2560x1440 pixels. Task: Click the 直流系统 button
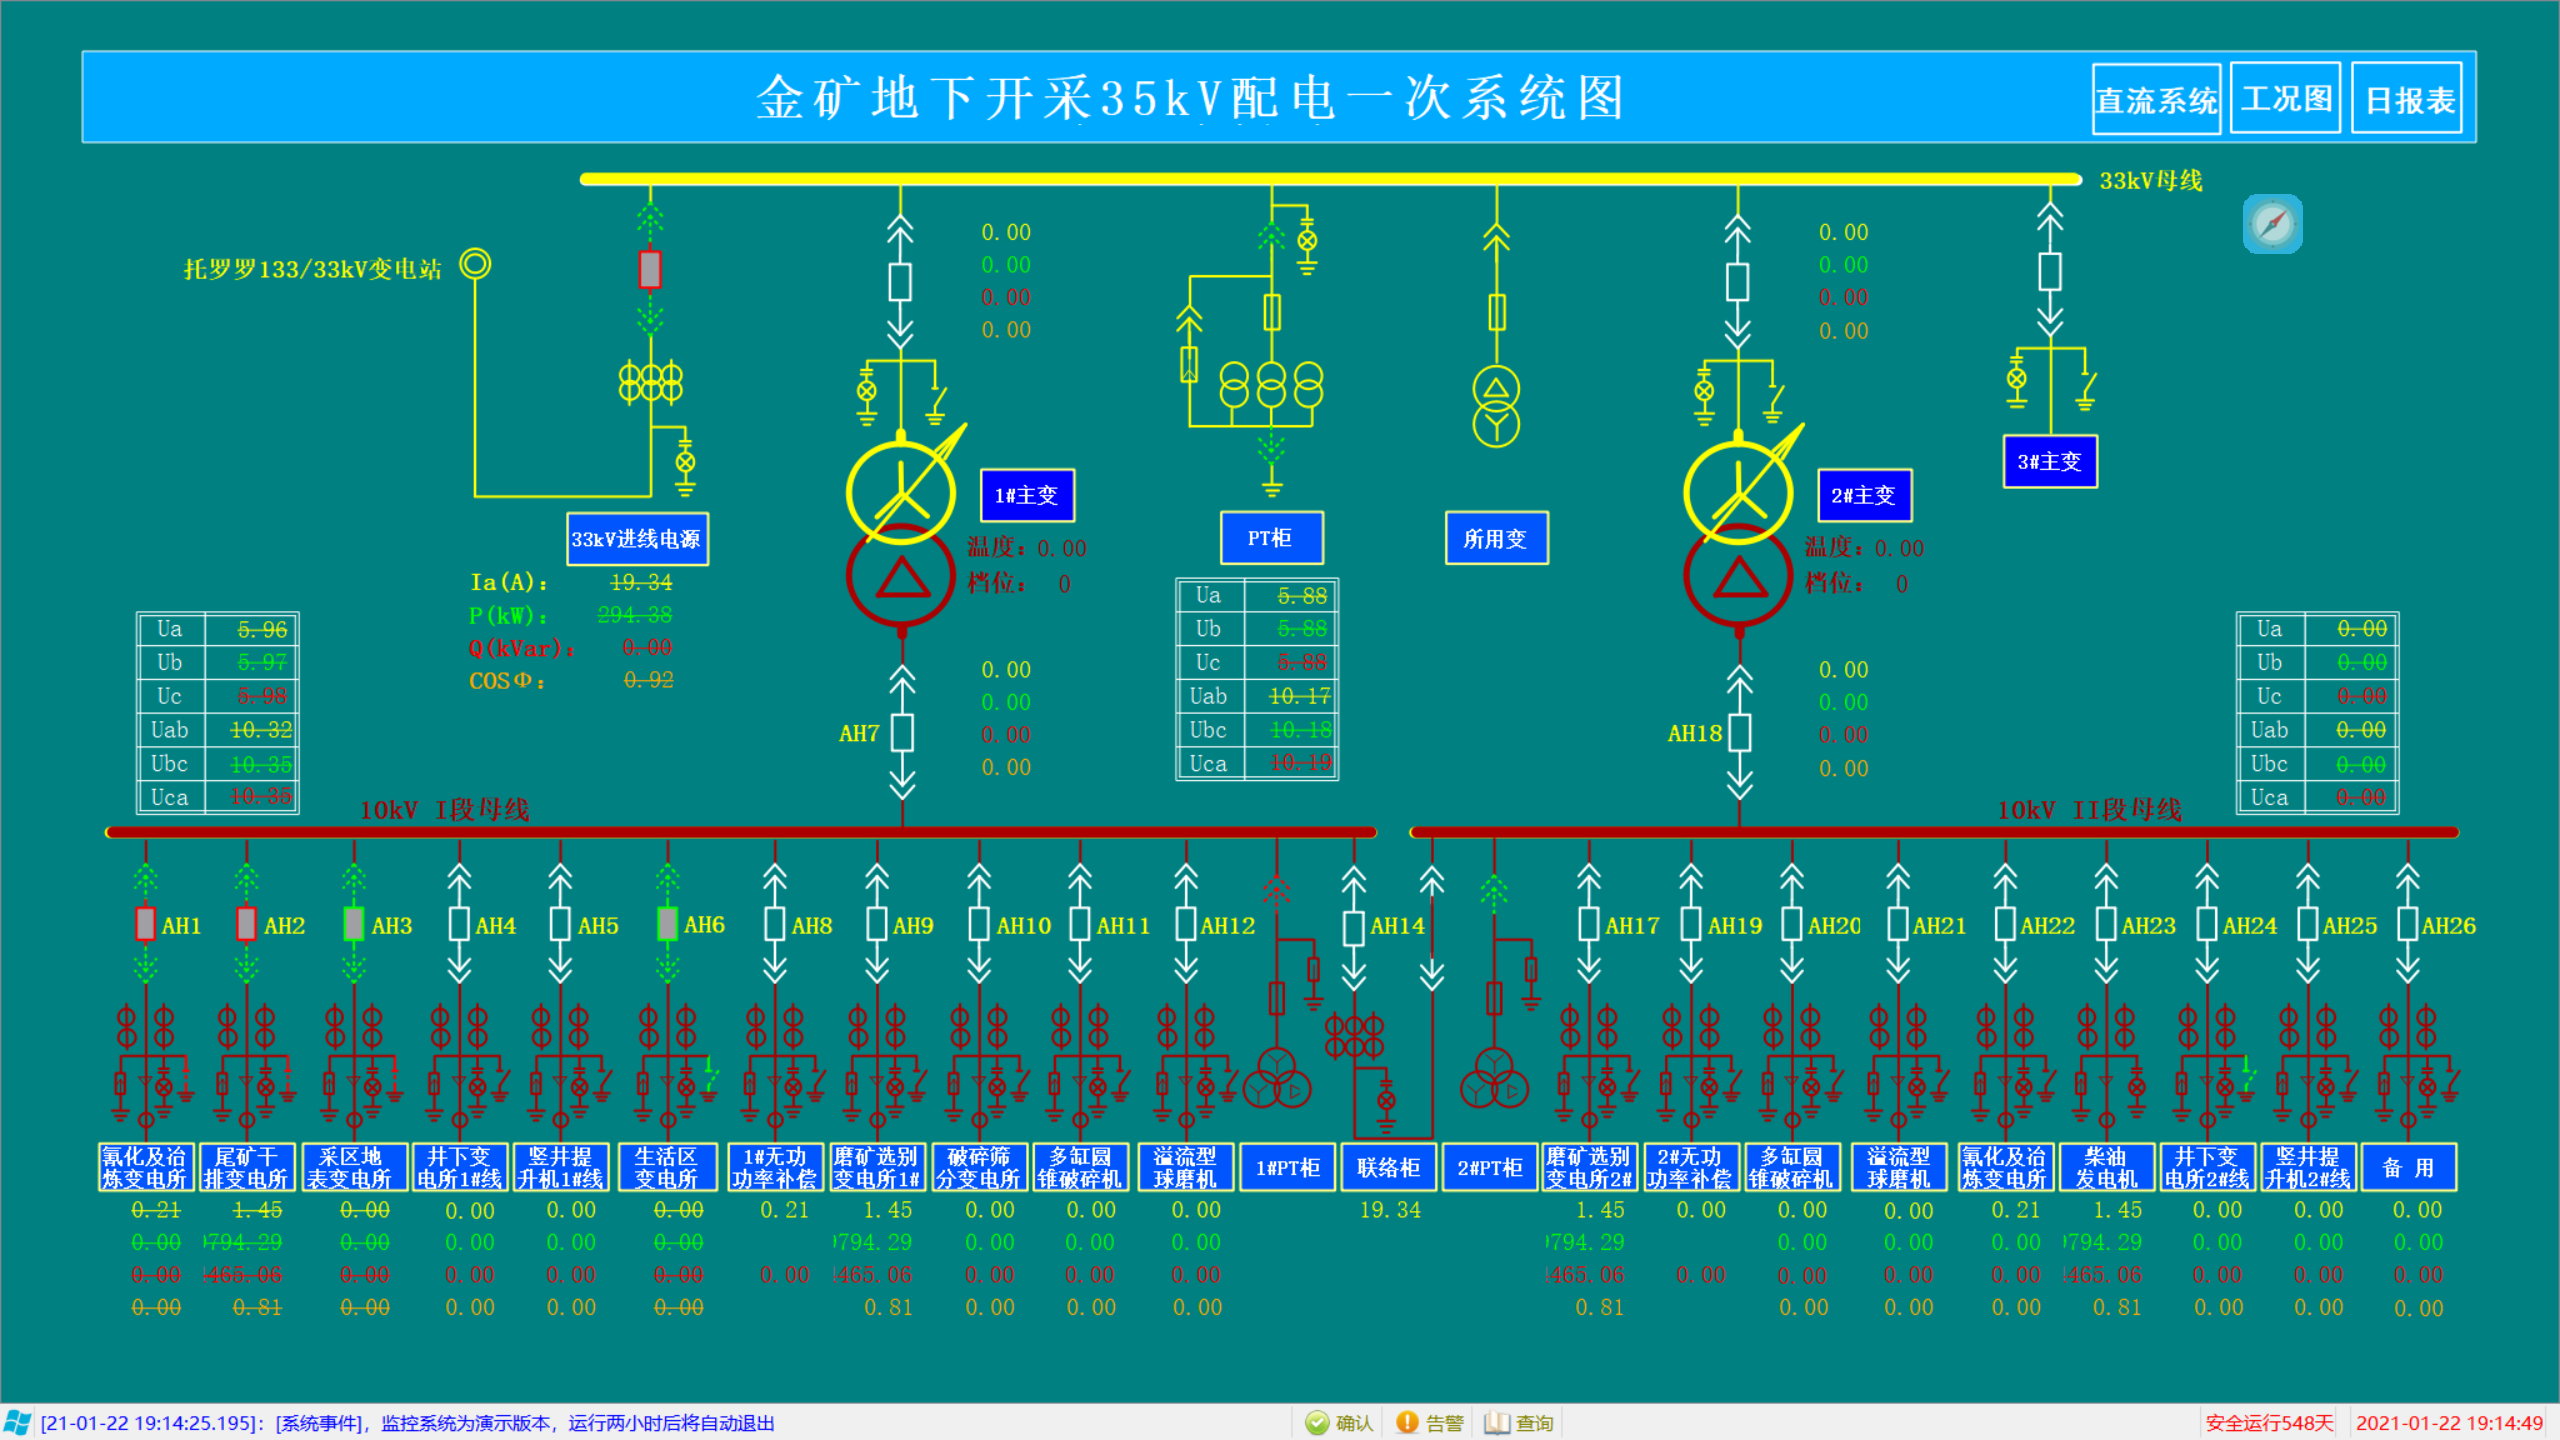click(2156, 100)
